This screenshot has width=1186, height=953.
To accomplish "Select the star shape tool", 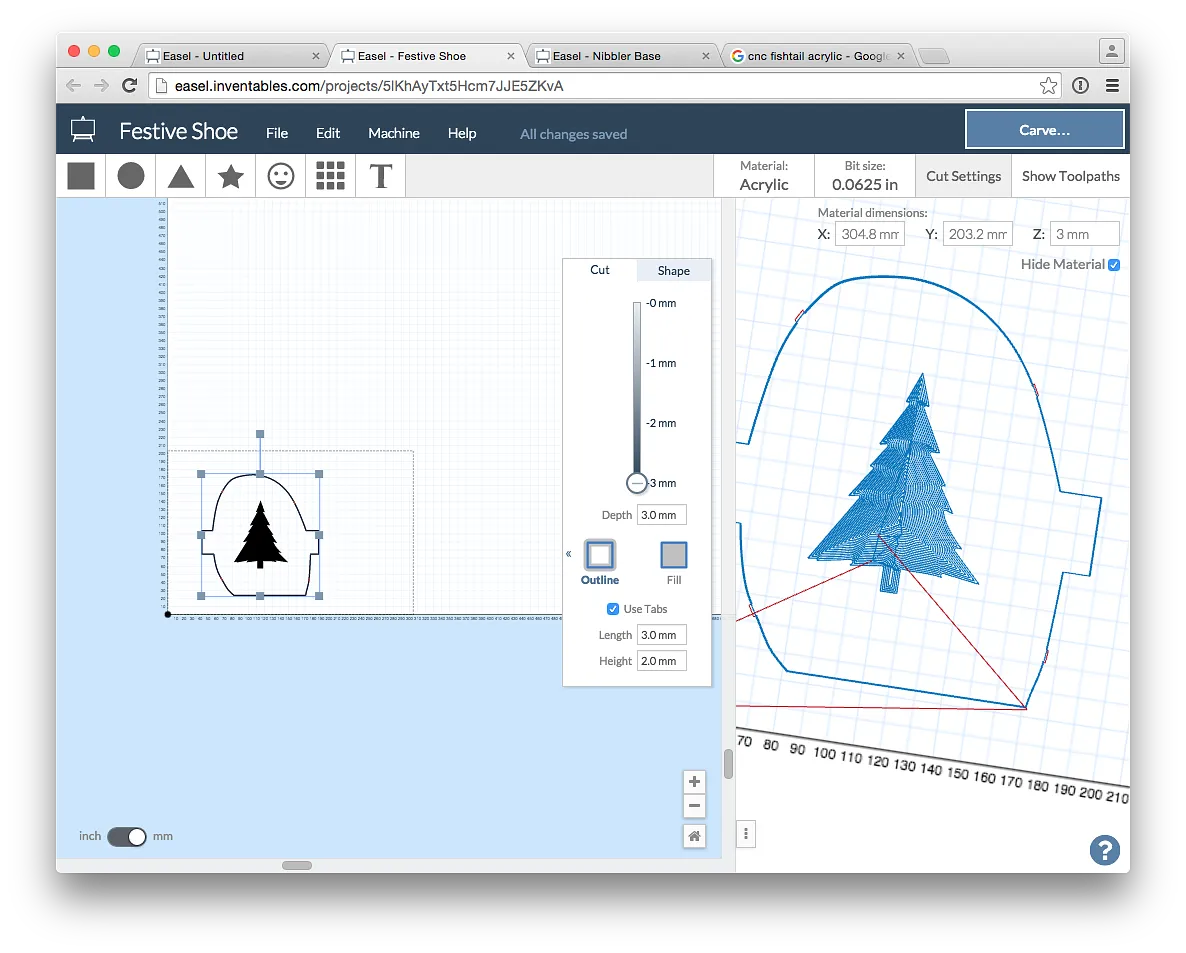I will [x=231, y=176].
